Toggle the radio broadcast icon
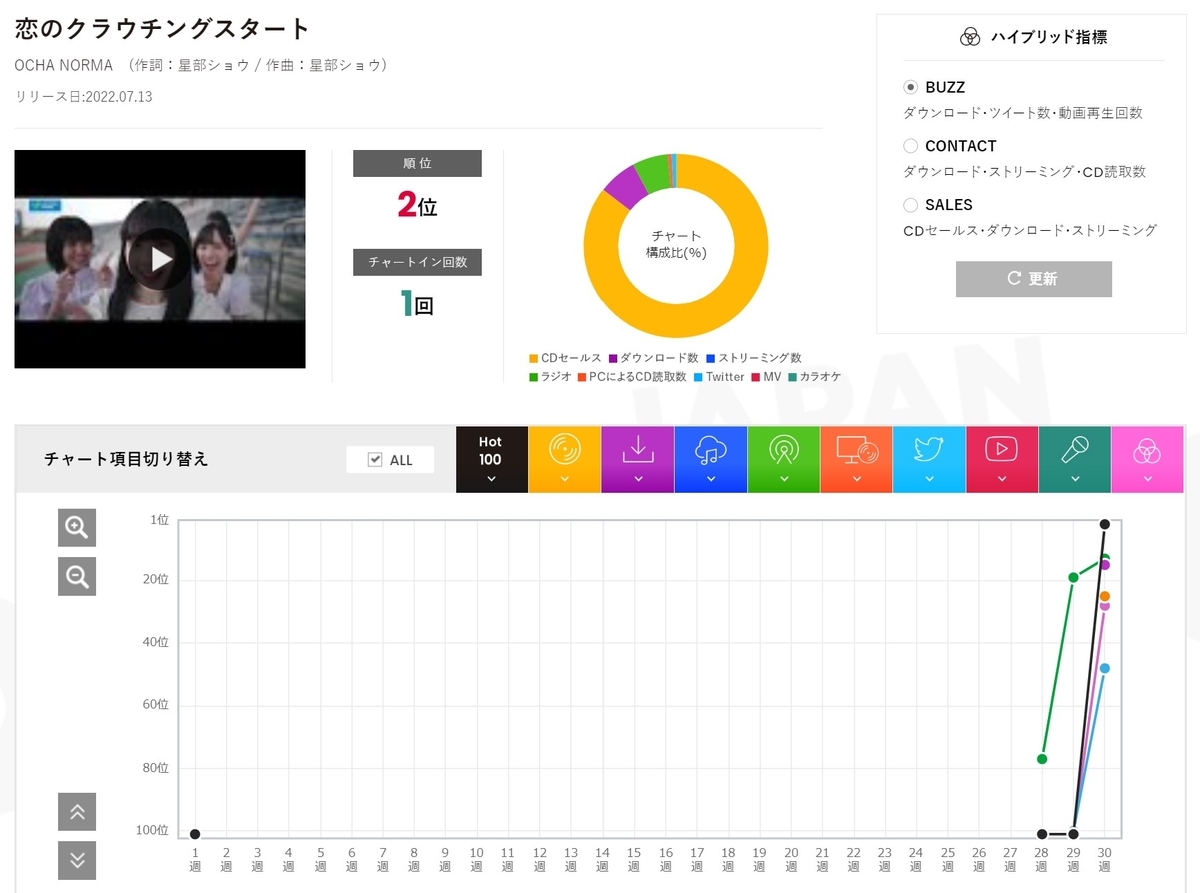The height and width of the screenshot is (893, 1200). pyautogui.click(x=783, y=459)
